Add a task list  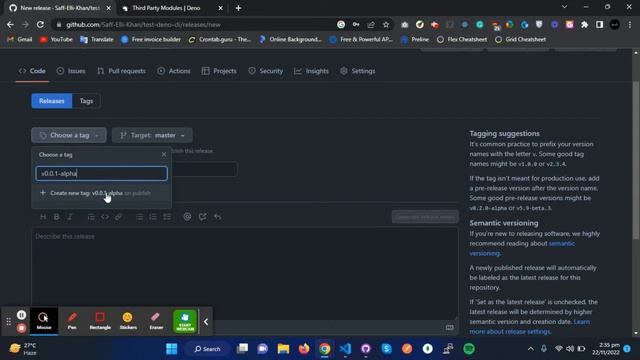167,217
